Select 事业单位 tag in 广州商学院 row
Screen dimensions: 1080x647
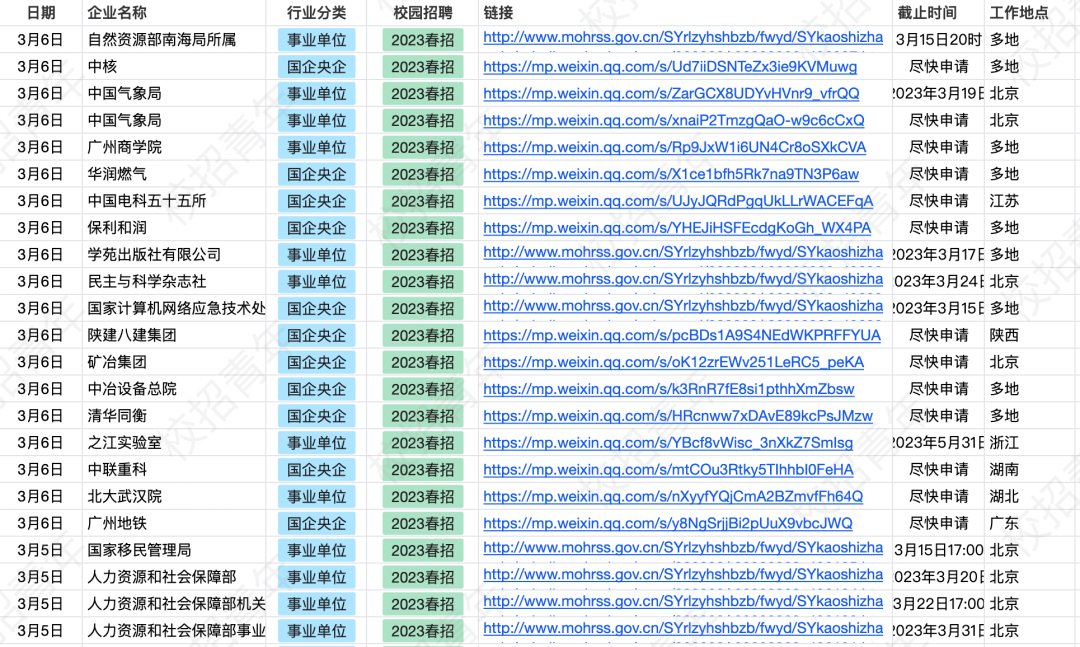pyautogui.click(x=317, y=147)
